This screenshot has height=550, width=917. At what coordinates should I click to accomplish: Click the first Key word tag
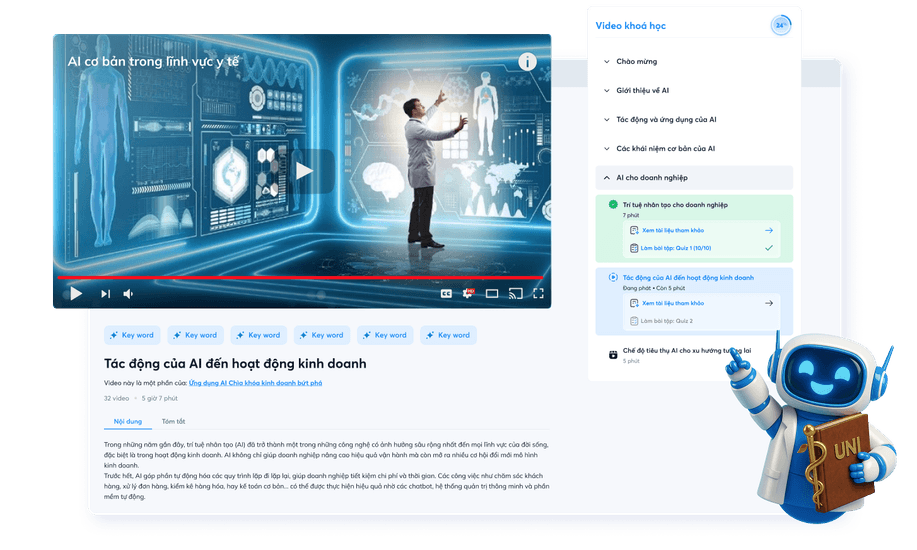132,335
